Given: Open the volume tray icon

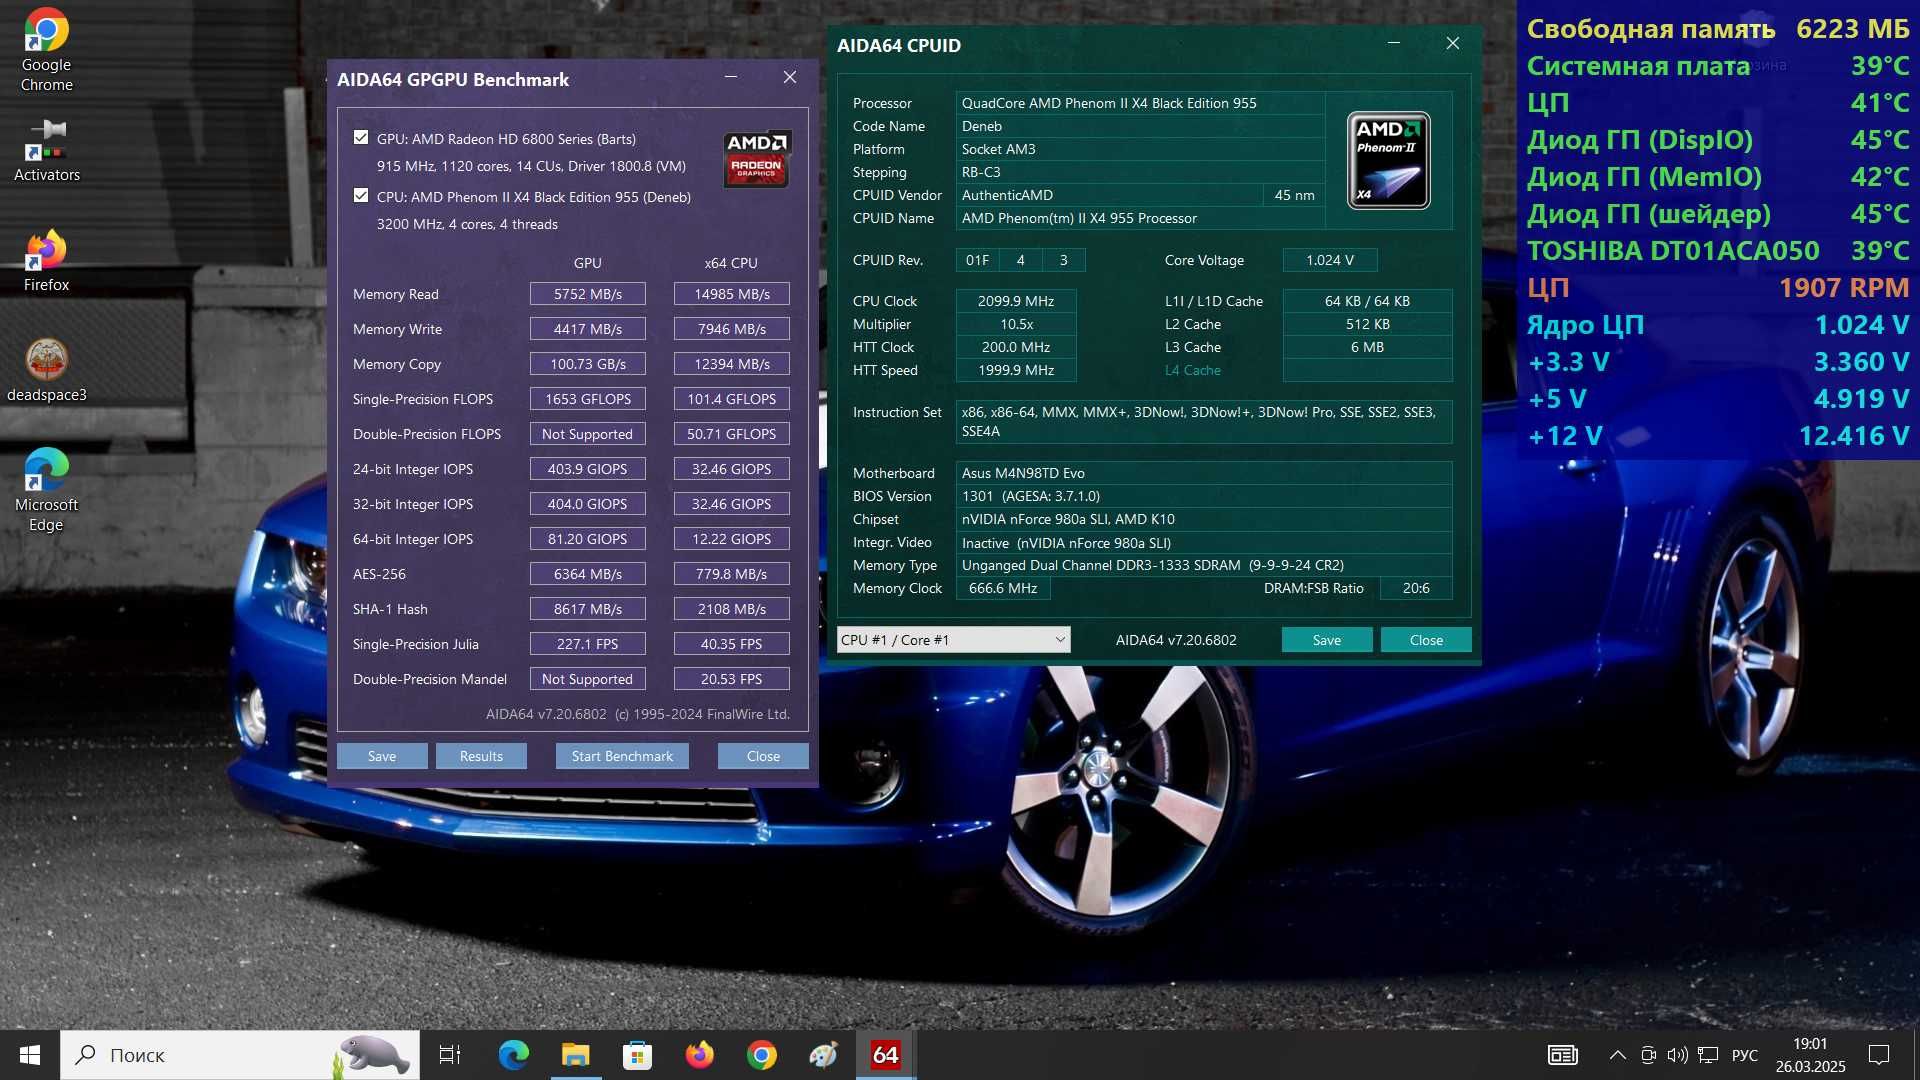Looking at the screenshot, I should click(x=1678, y=1055).
